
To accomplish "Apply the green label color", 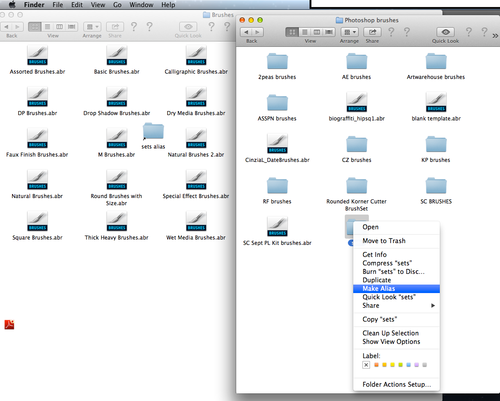I will click(401, 365).
